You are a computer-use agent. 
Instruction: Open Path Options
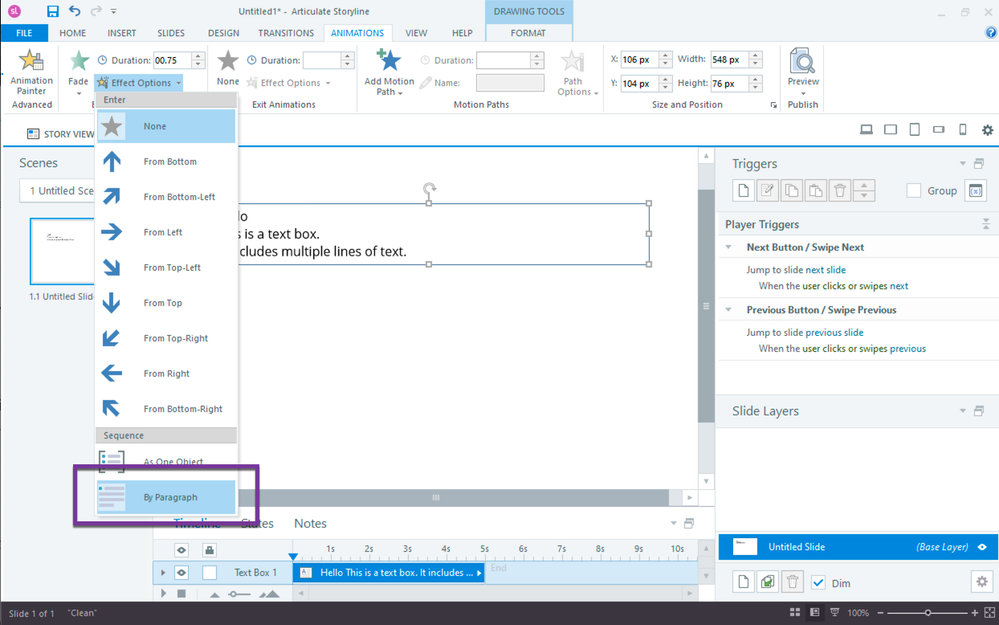[x=577, y=73]
